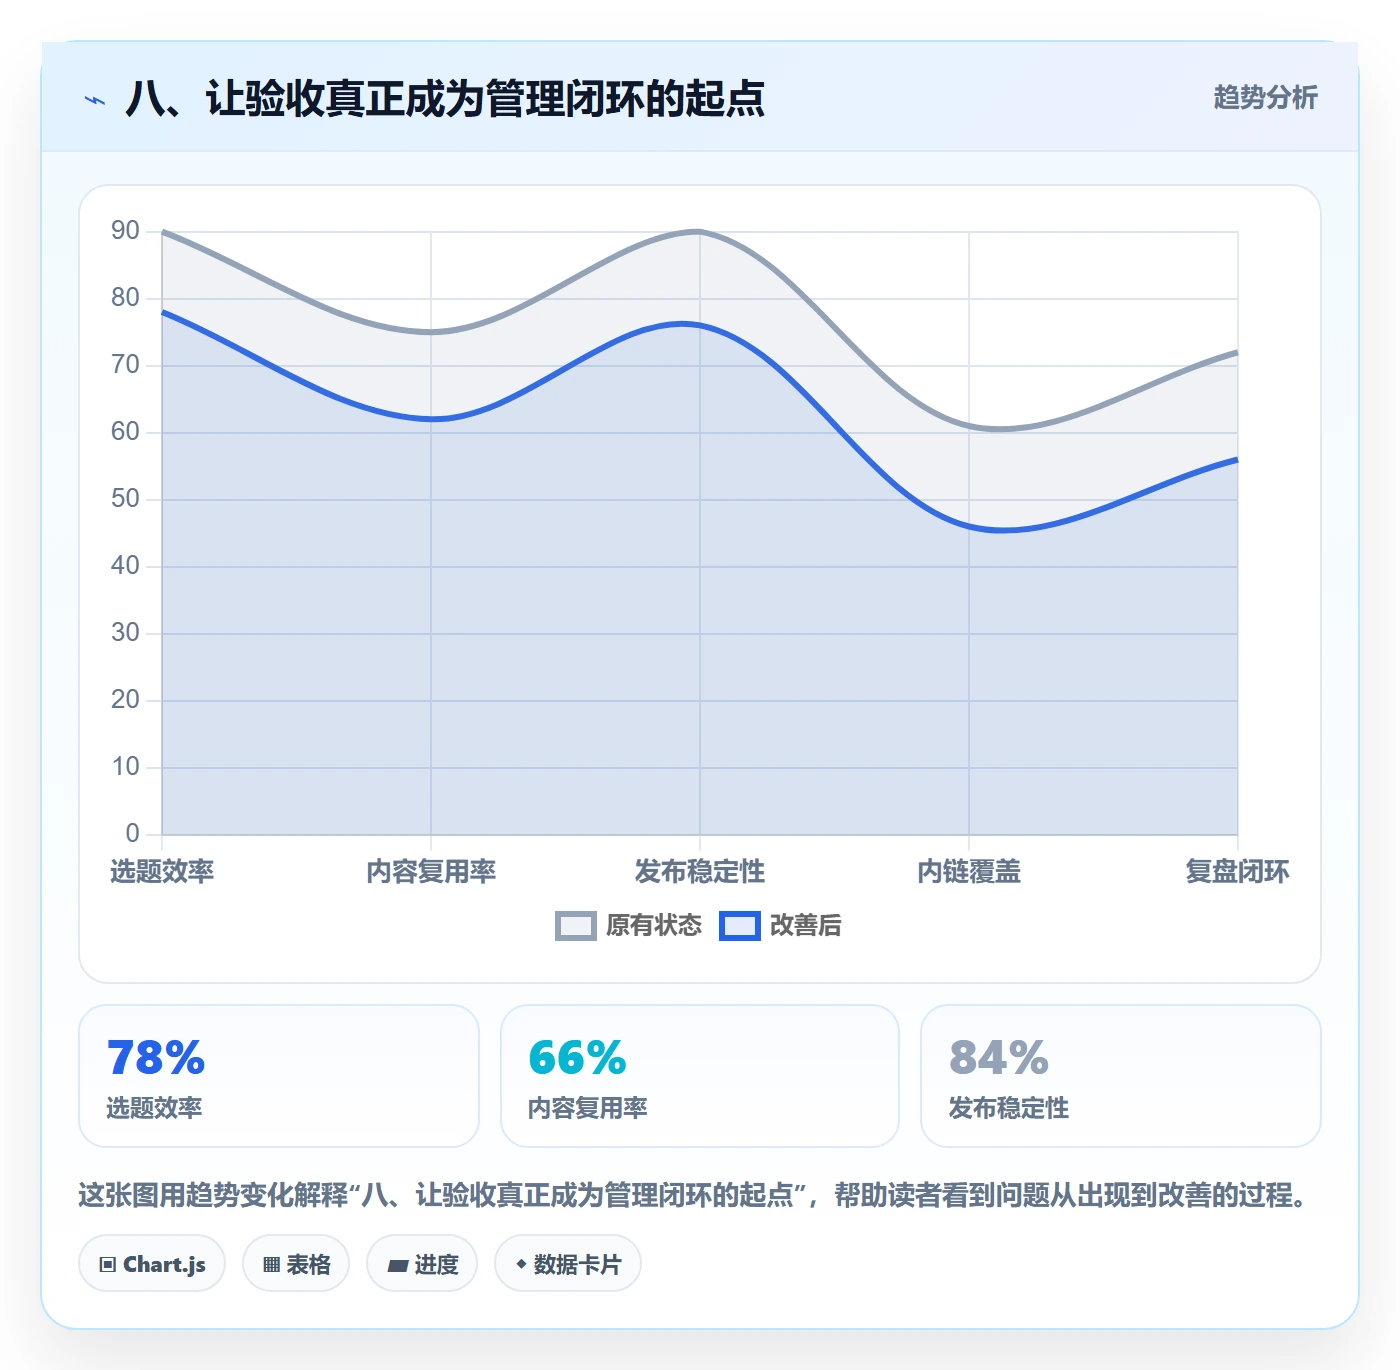Click the 原有状态 legend label
The width and height of the screenshot is (1400, 1370).
pyautogui.click(x=654, y=926)
